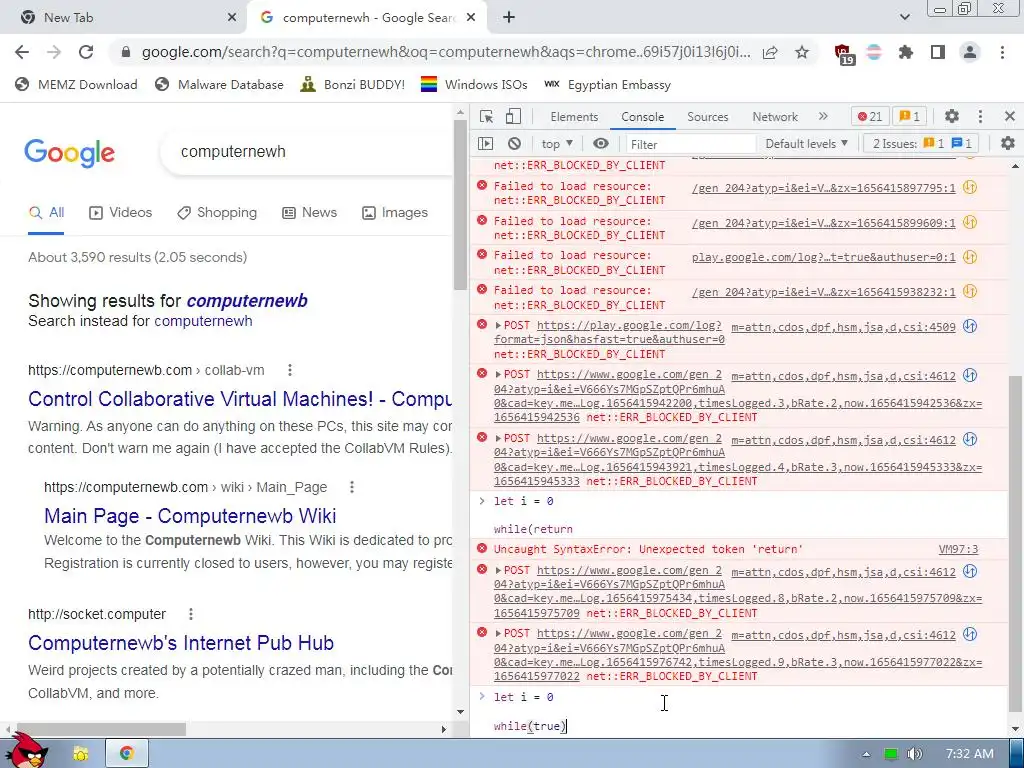Expand the POST entry with timesLogged.9

498,633
